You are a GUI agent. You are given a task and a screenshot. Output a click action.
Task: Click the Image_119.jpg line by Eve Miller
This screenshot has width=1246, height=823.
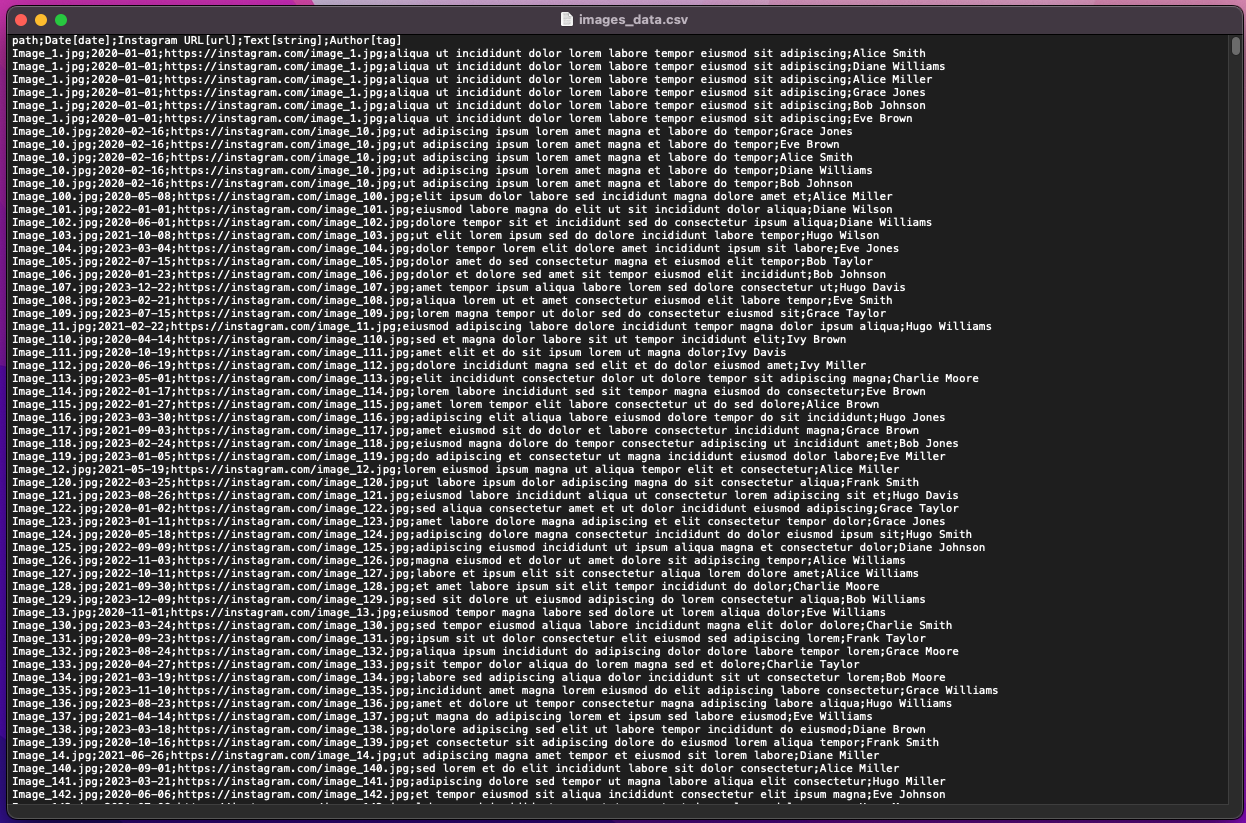(479, 456)
